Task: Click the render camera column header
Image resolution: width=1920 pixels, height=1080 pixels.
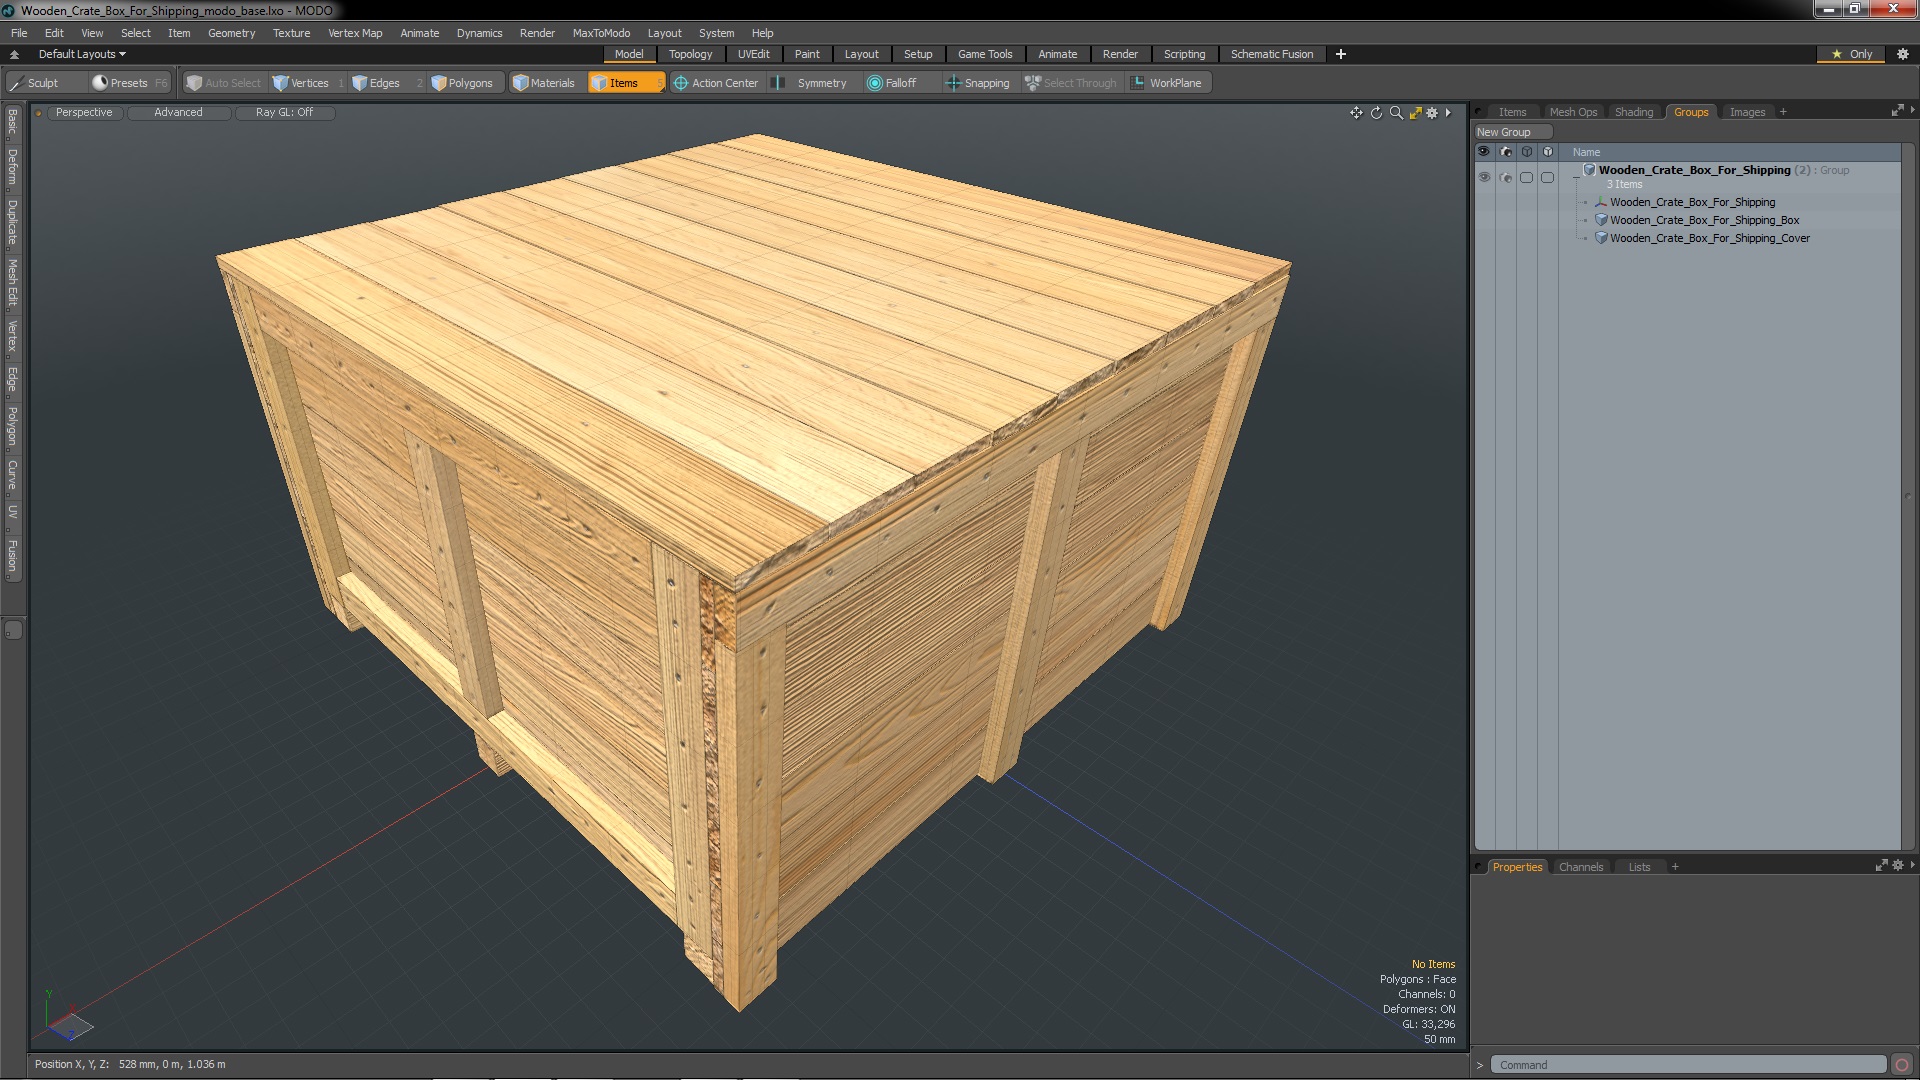Action: click(1506, 152)
